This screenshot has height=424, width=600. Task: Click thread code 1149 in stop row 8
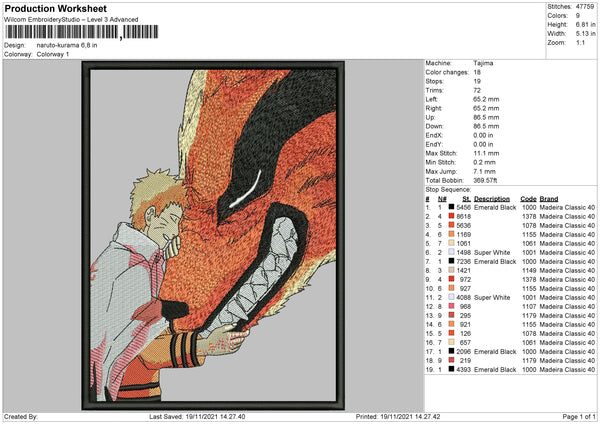pos(529,270)
